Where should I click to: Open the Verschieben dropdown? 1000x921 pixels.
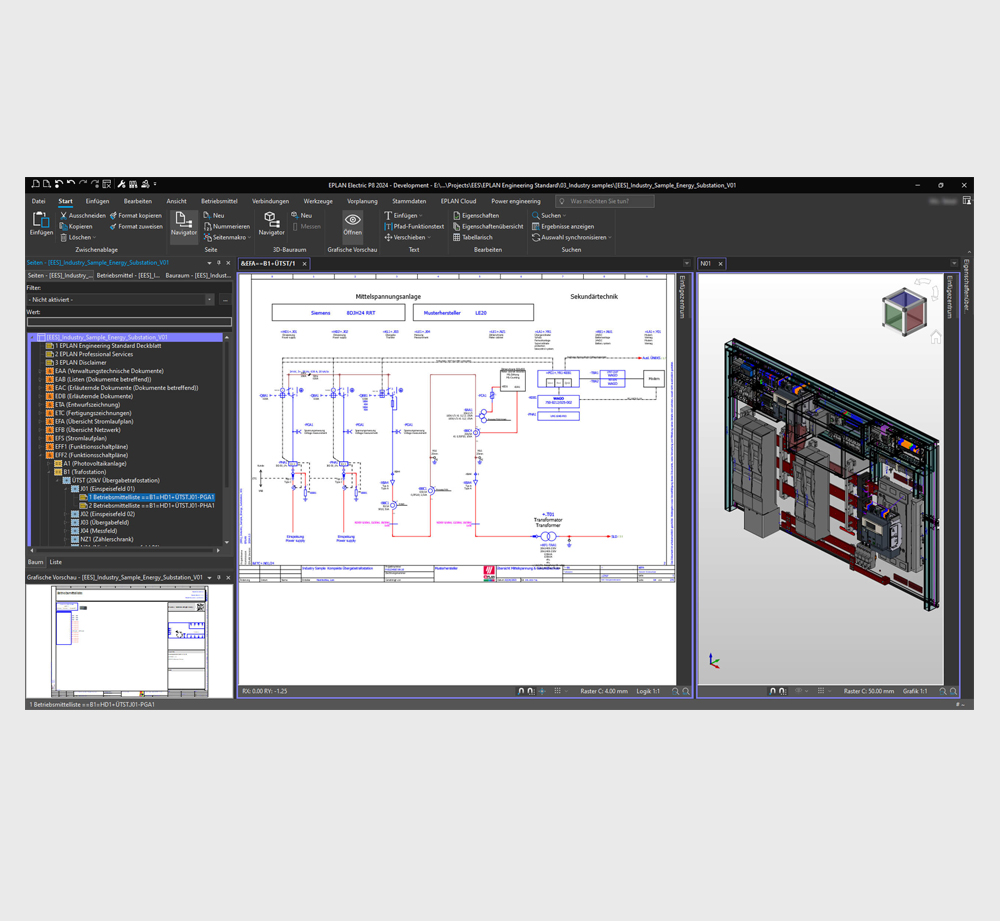coord(408,237)
